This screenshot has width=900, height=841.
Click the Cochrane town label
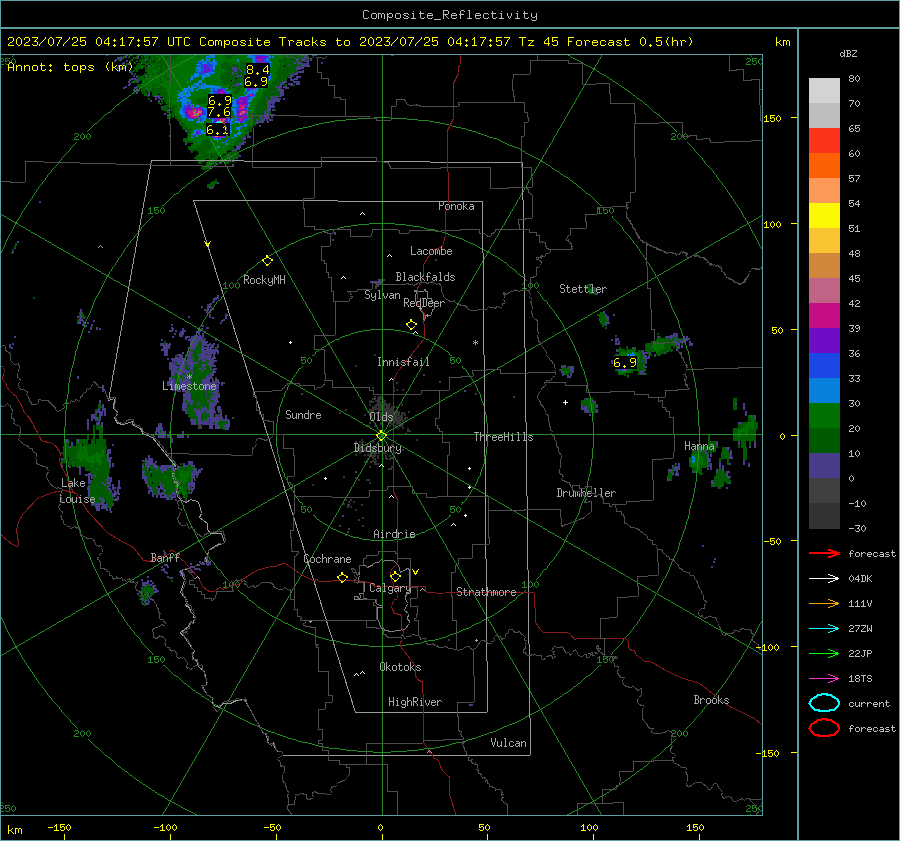click(327, 559)
